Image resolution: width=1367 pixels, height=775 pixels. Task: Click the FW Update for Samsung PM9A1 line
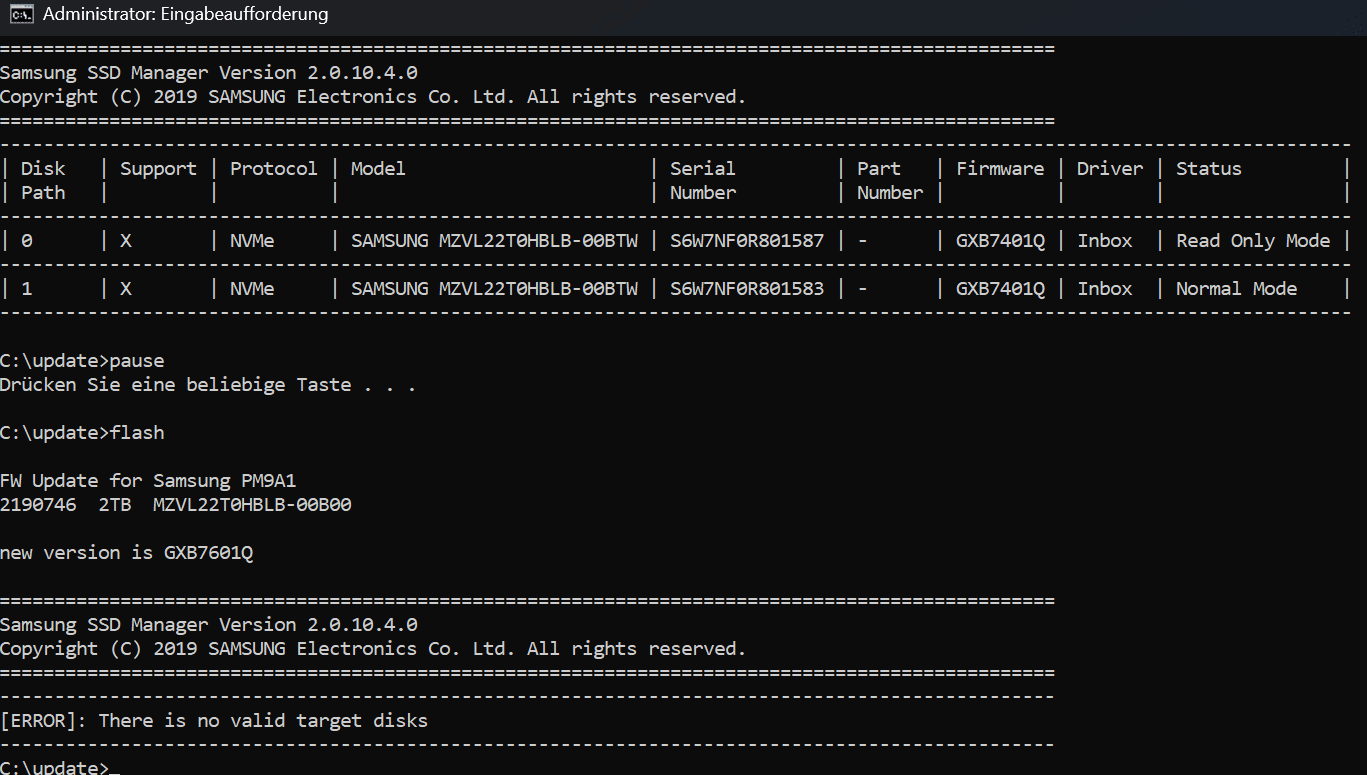(148, 481)
